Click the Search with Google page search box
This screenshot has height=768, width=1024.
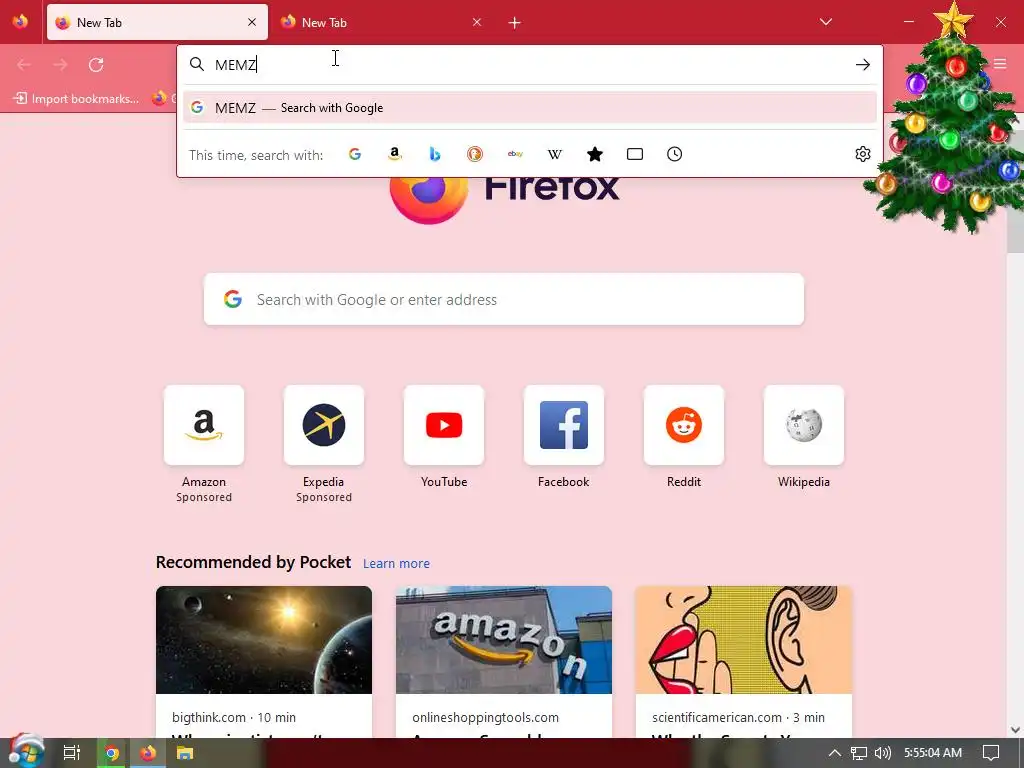click(x=504, y=299)
